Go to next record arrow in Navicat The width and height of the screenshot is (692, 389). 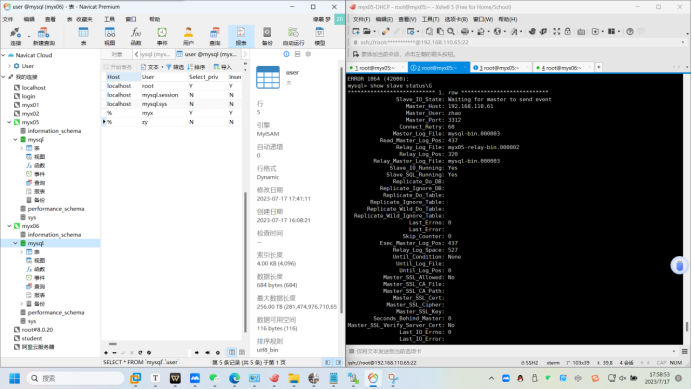(196, 353)
